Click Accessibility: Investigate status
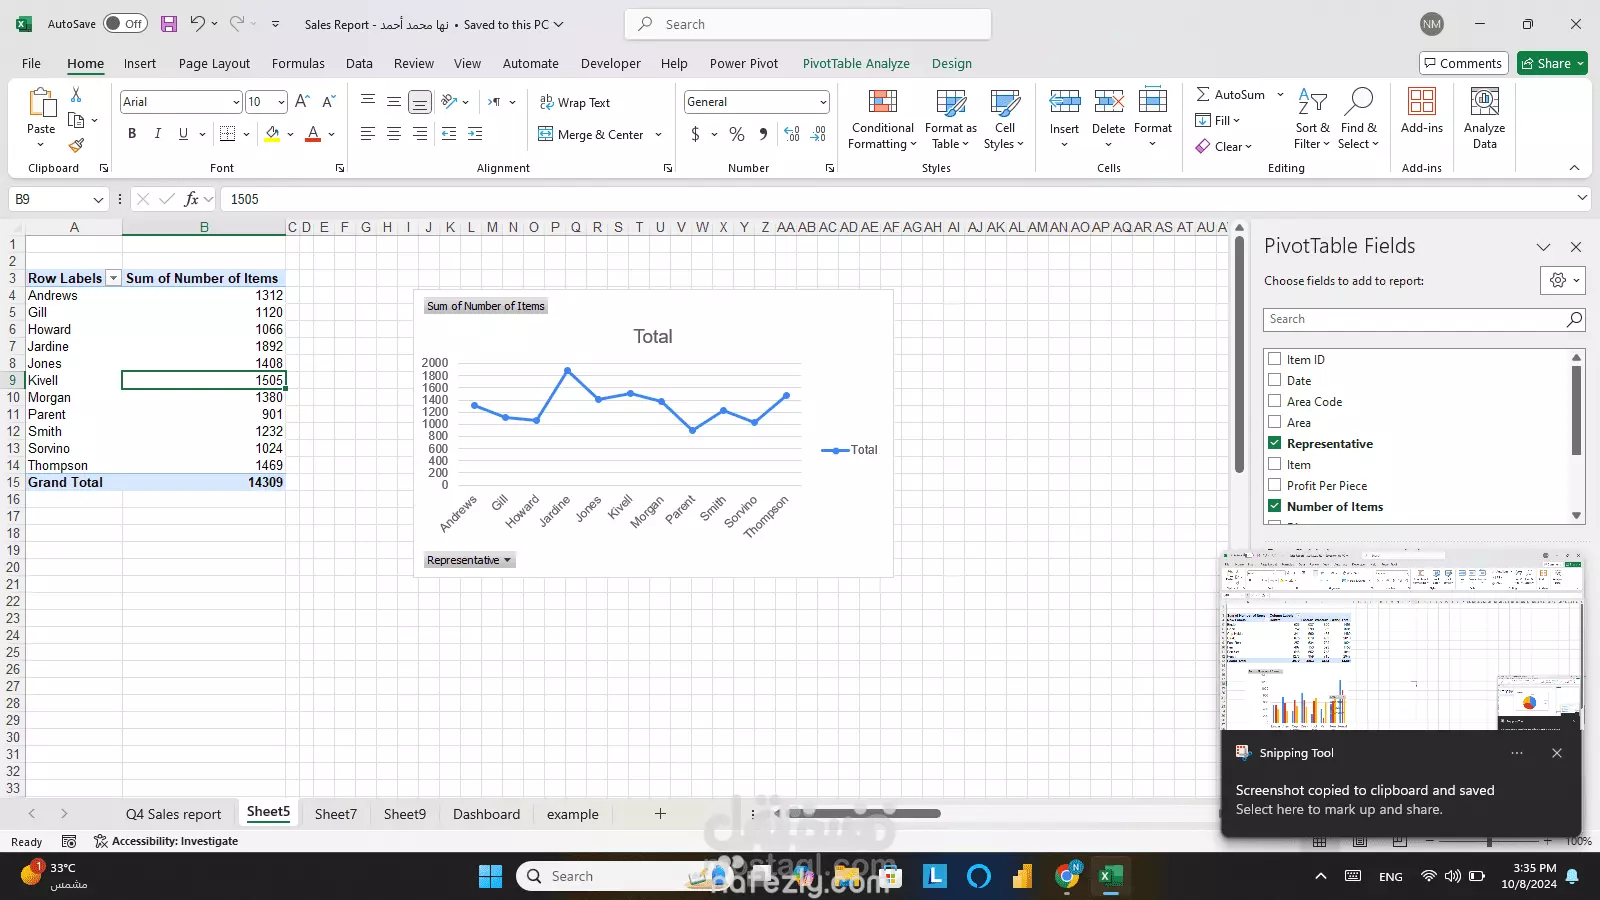The height and width of the screenshot is (900, 1600). [166, 841]
